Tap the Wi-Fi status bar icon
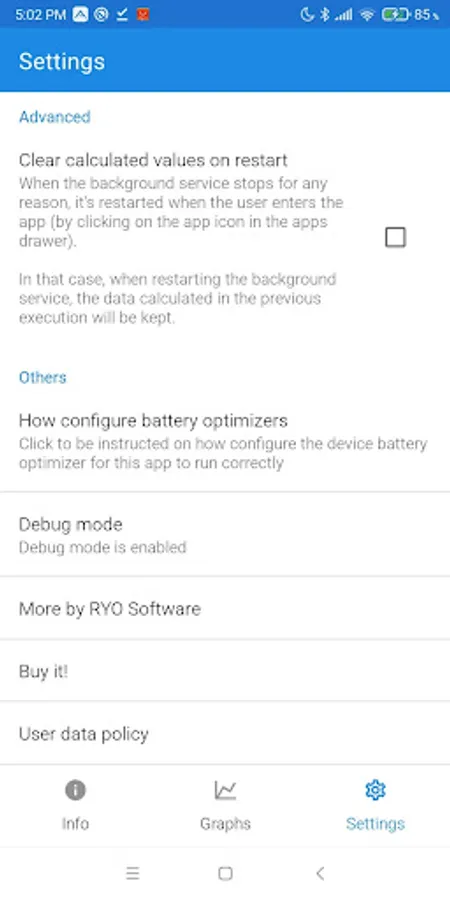 [367, 15]
